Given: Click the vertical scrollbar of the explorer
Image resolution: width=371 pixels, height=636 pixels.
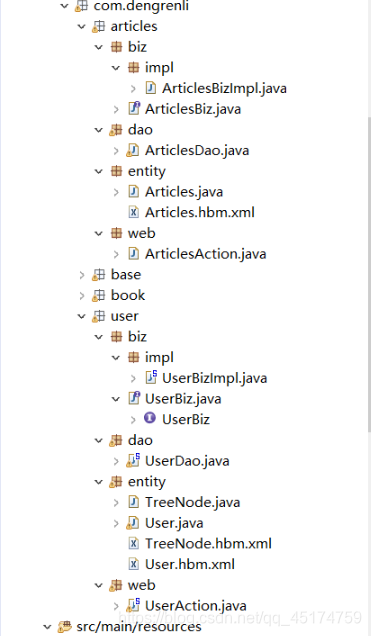Looking at the screenshot, I should pos(369,276).
